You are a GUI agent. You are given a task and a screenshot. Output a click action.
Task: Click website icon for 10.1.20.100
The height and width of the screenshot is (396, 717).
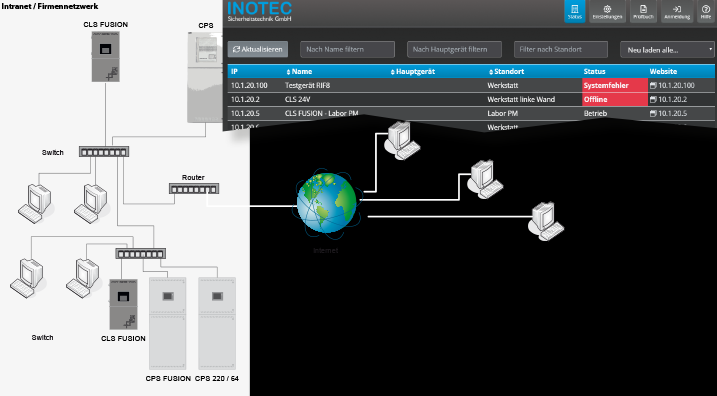(x=653, y=86)
